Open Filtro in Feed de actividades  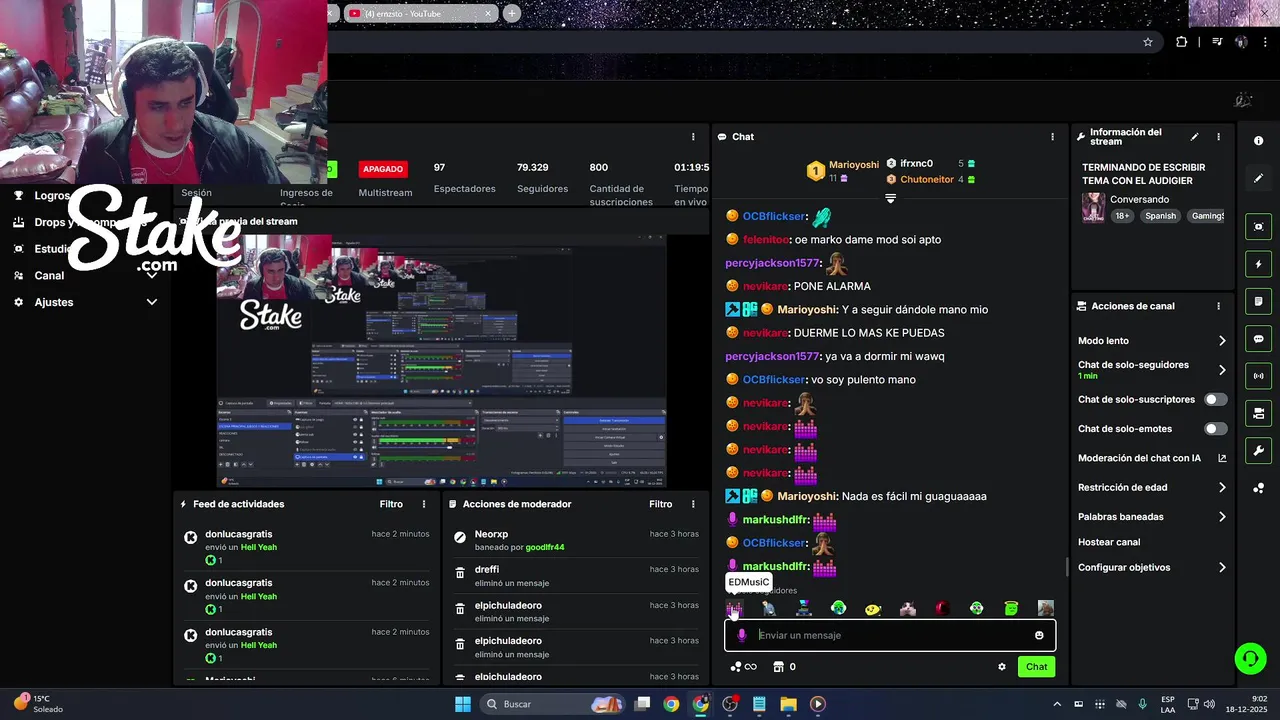coord(391,504)
